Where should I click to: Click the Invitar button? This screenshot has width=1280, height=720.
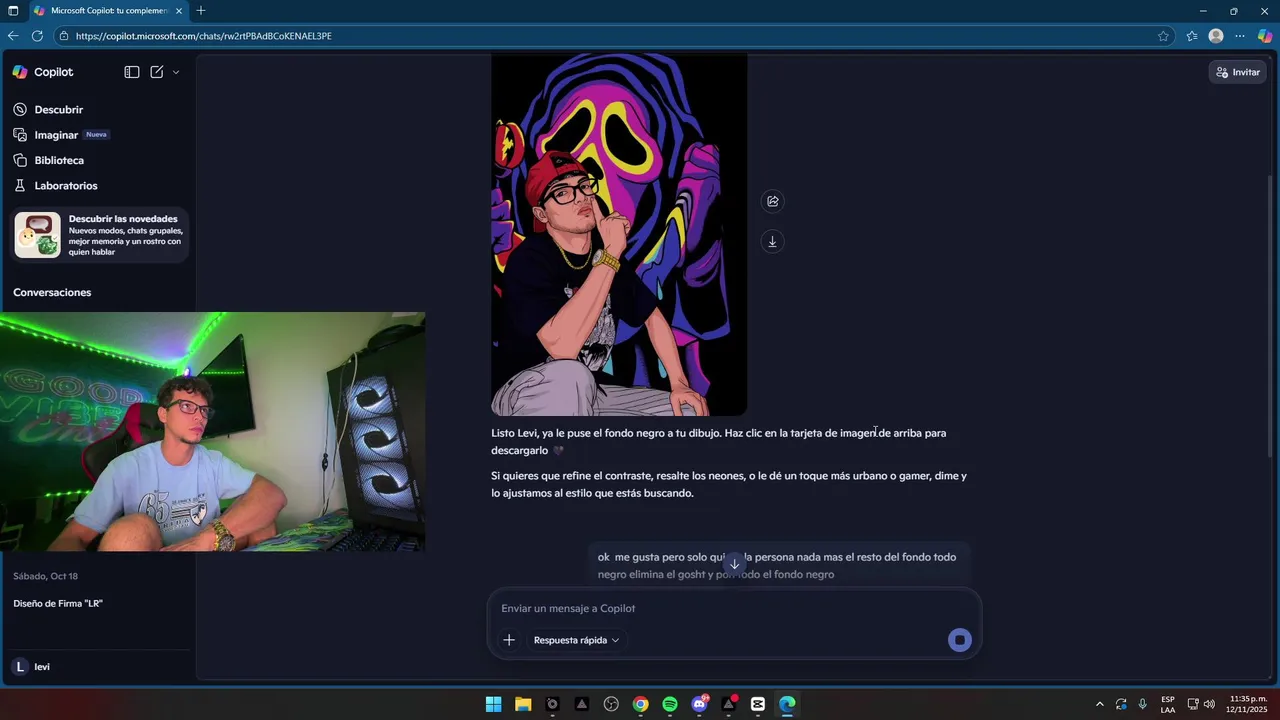tap(1238, 72)
